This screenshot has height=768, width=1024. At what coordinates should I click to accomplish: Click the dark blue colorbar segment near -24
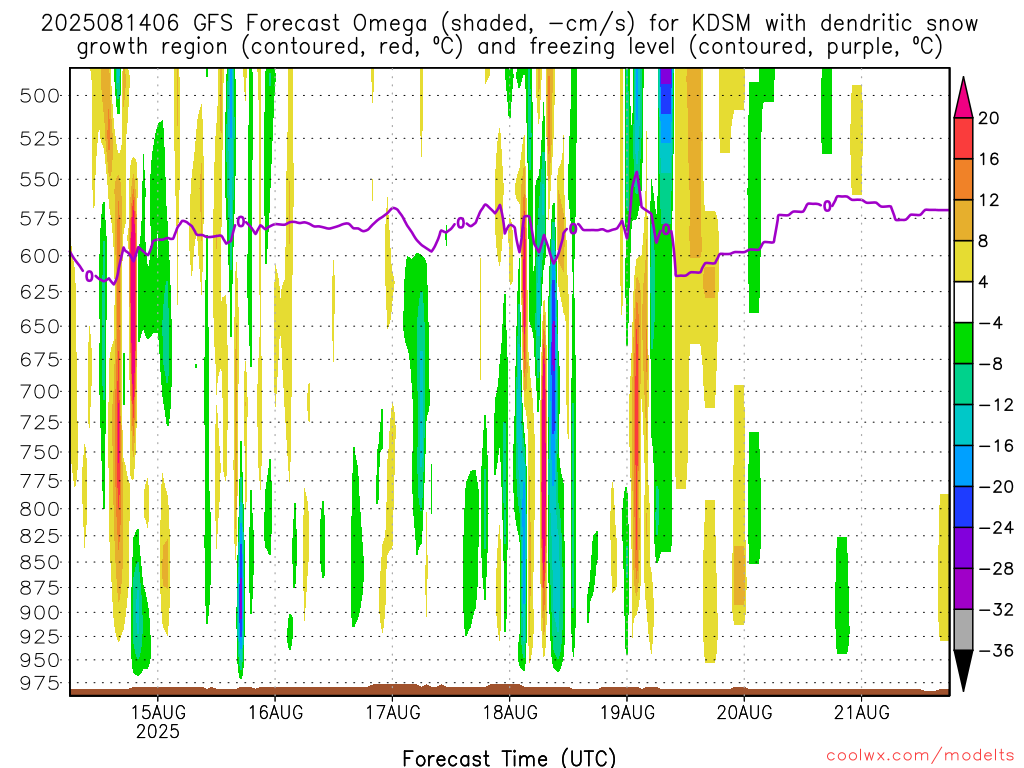(963, 507)
